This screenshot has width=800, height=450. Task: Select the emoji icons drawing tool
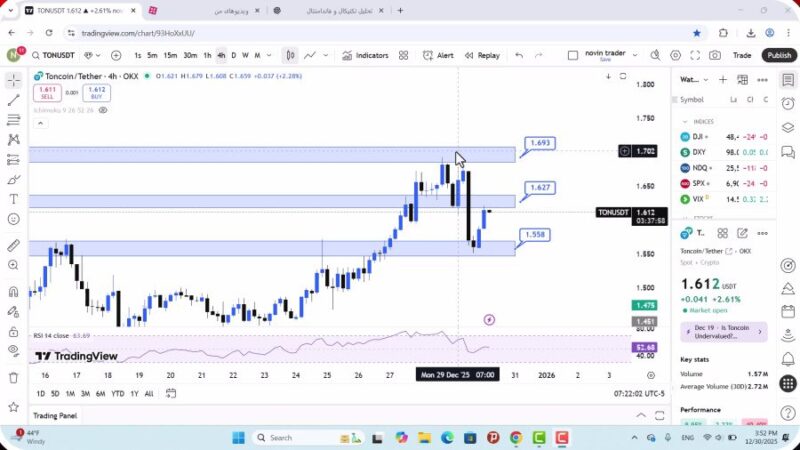click(13, 218)
